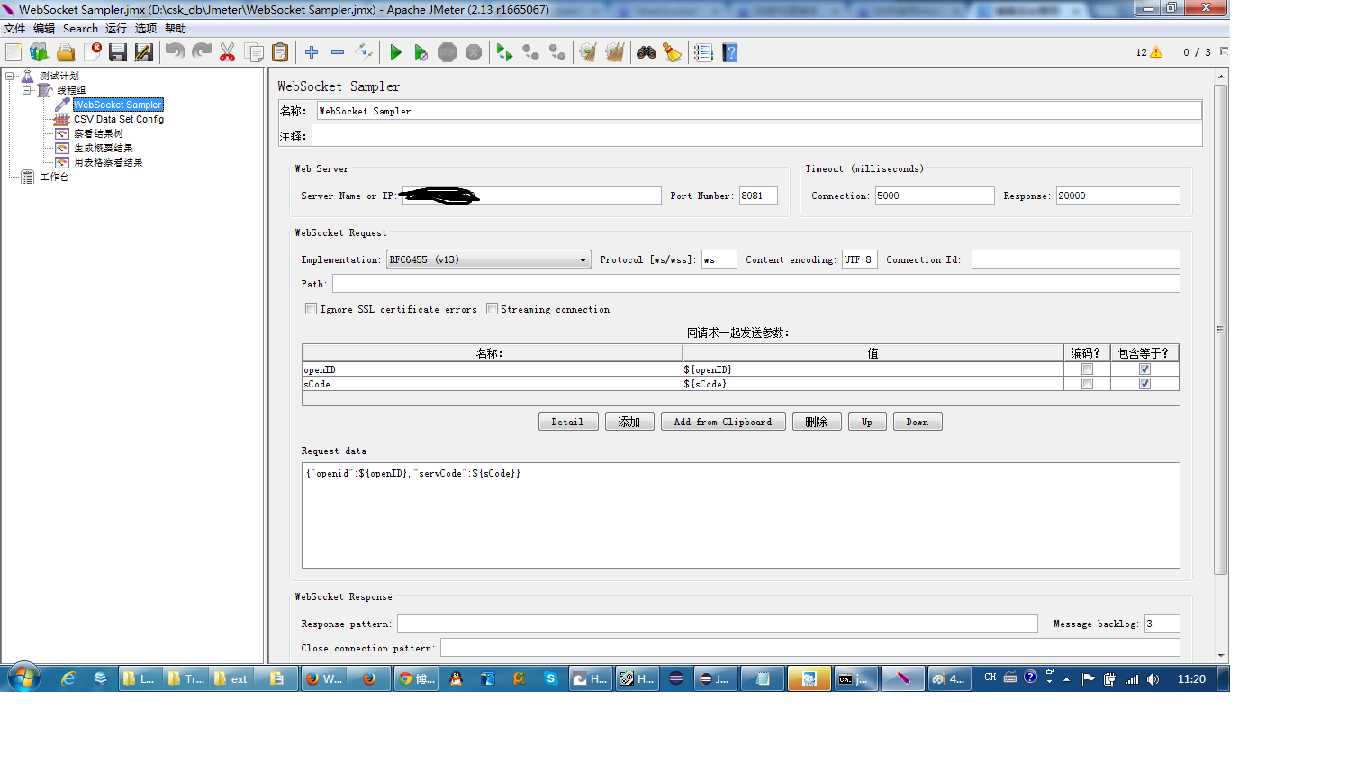The height and width of the screenshot is (768, 1366).
Task: Collapse the 线程组 tree node
Action: pos(27,90)
